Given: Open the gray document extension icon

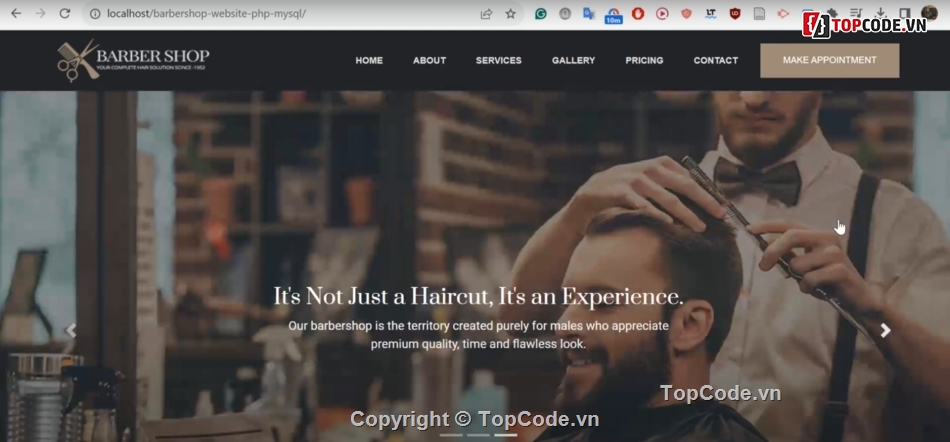Looking at the screenshot, I should (759, 13).
